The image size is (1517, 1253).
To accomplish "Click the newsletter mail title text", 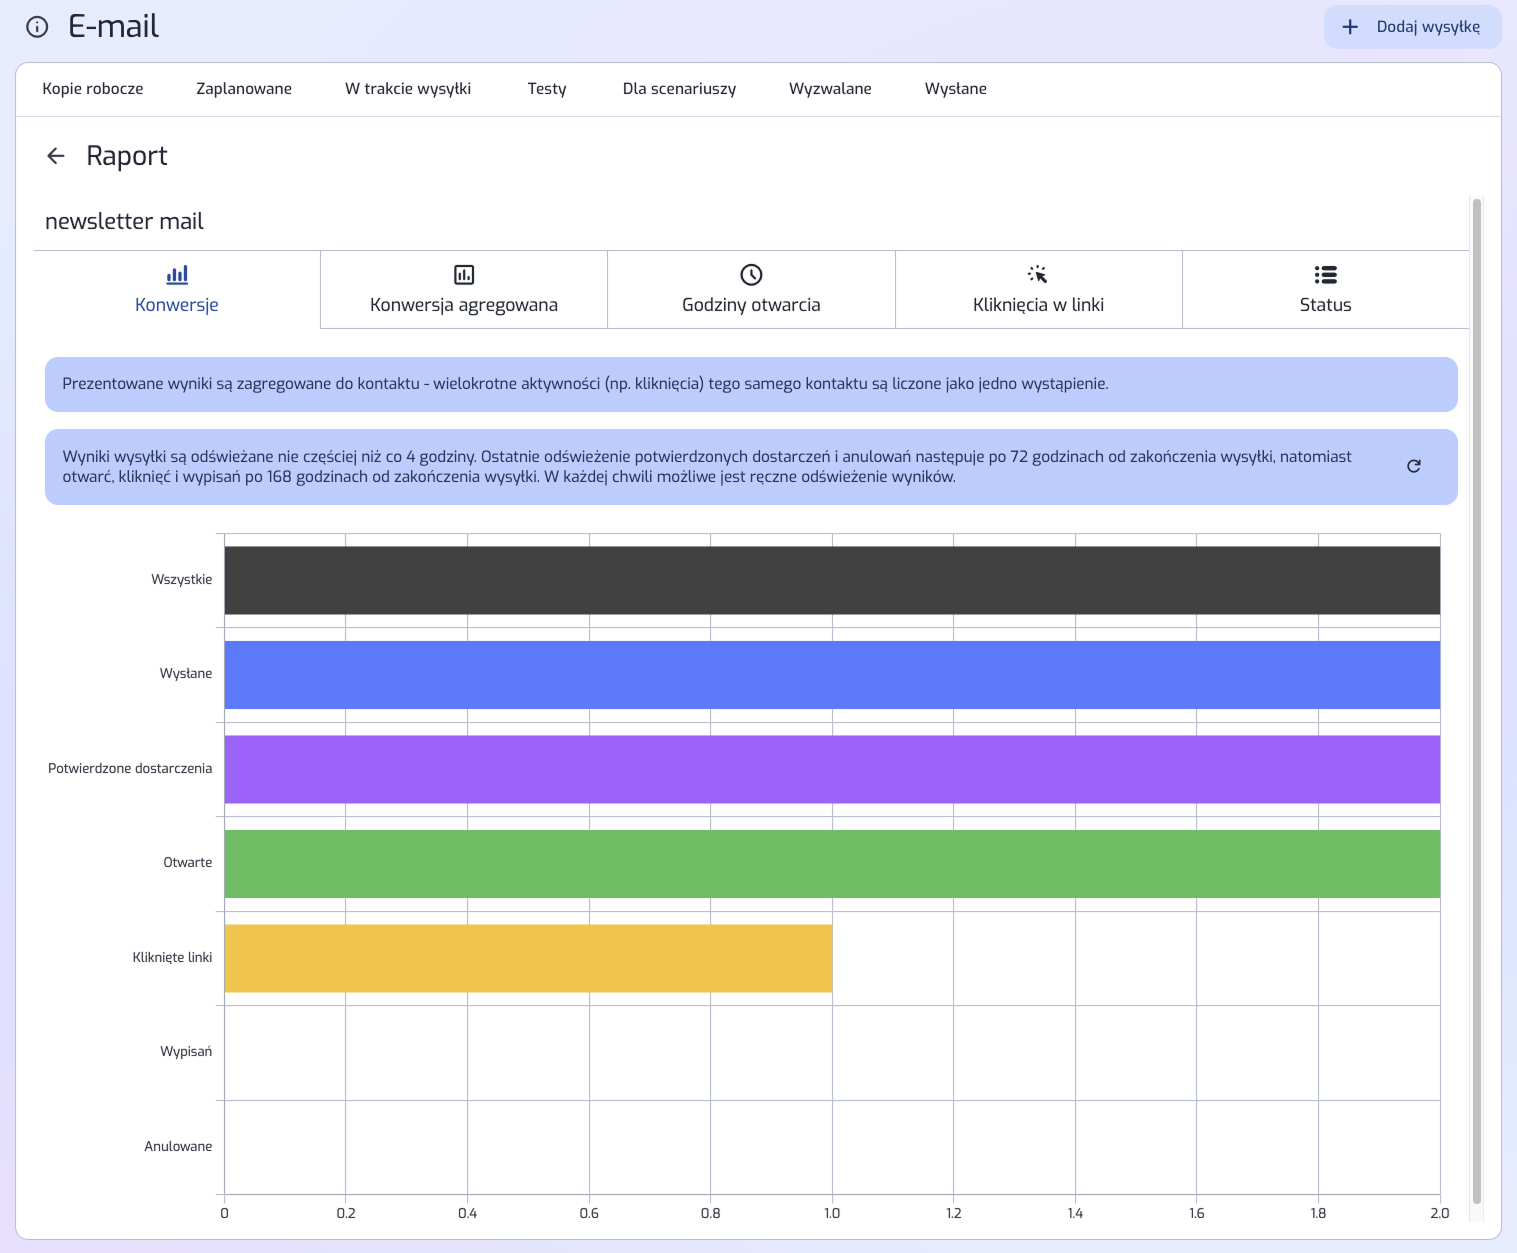I will (124, 221).
